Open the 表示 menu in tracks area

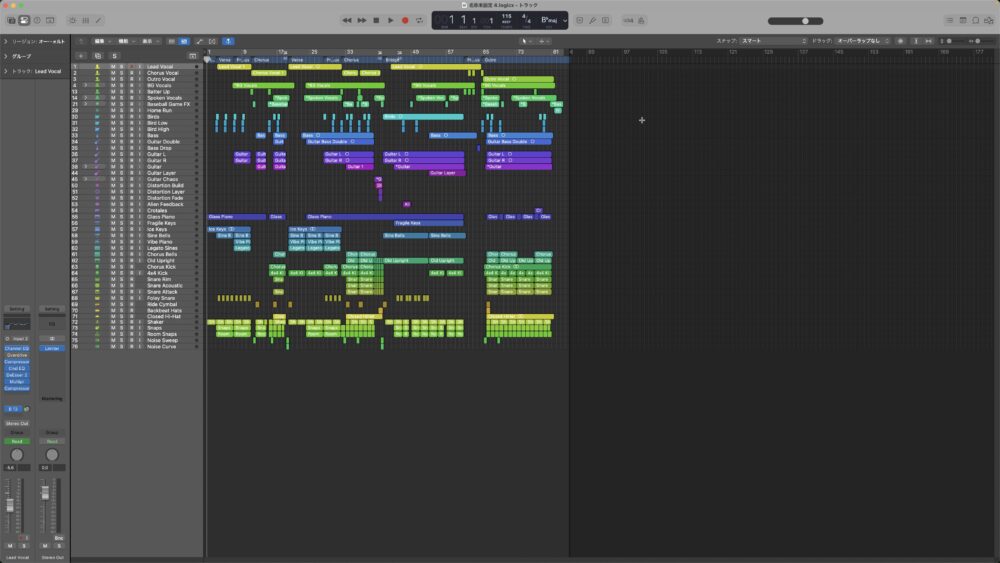[147, 41]
